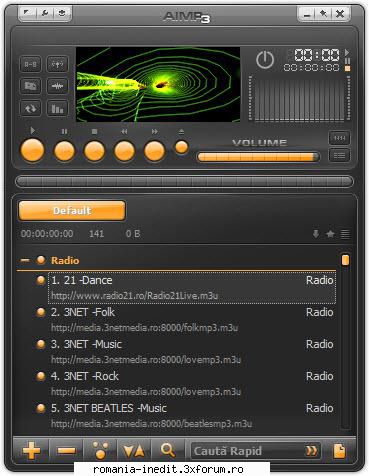Click the visualization display

(158, 84)
